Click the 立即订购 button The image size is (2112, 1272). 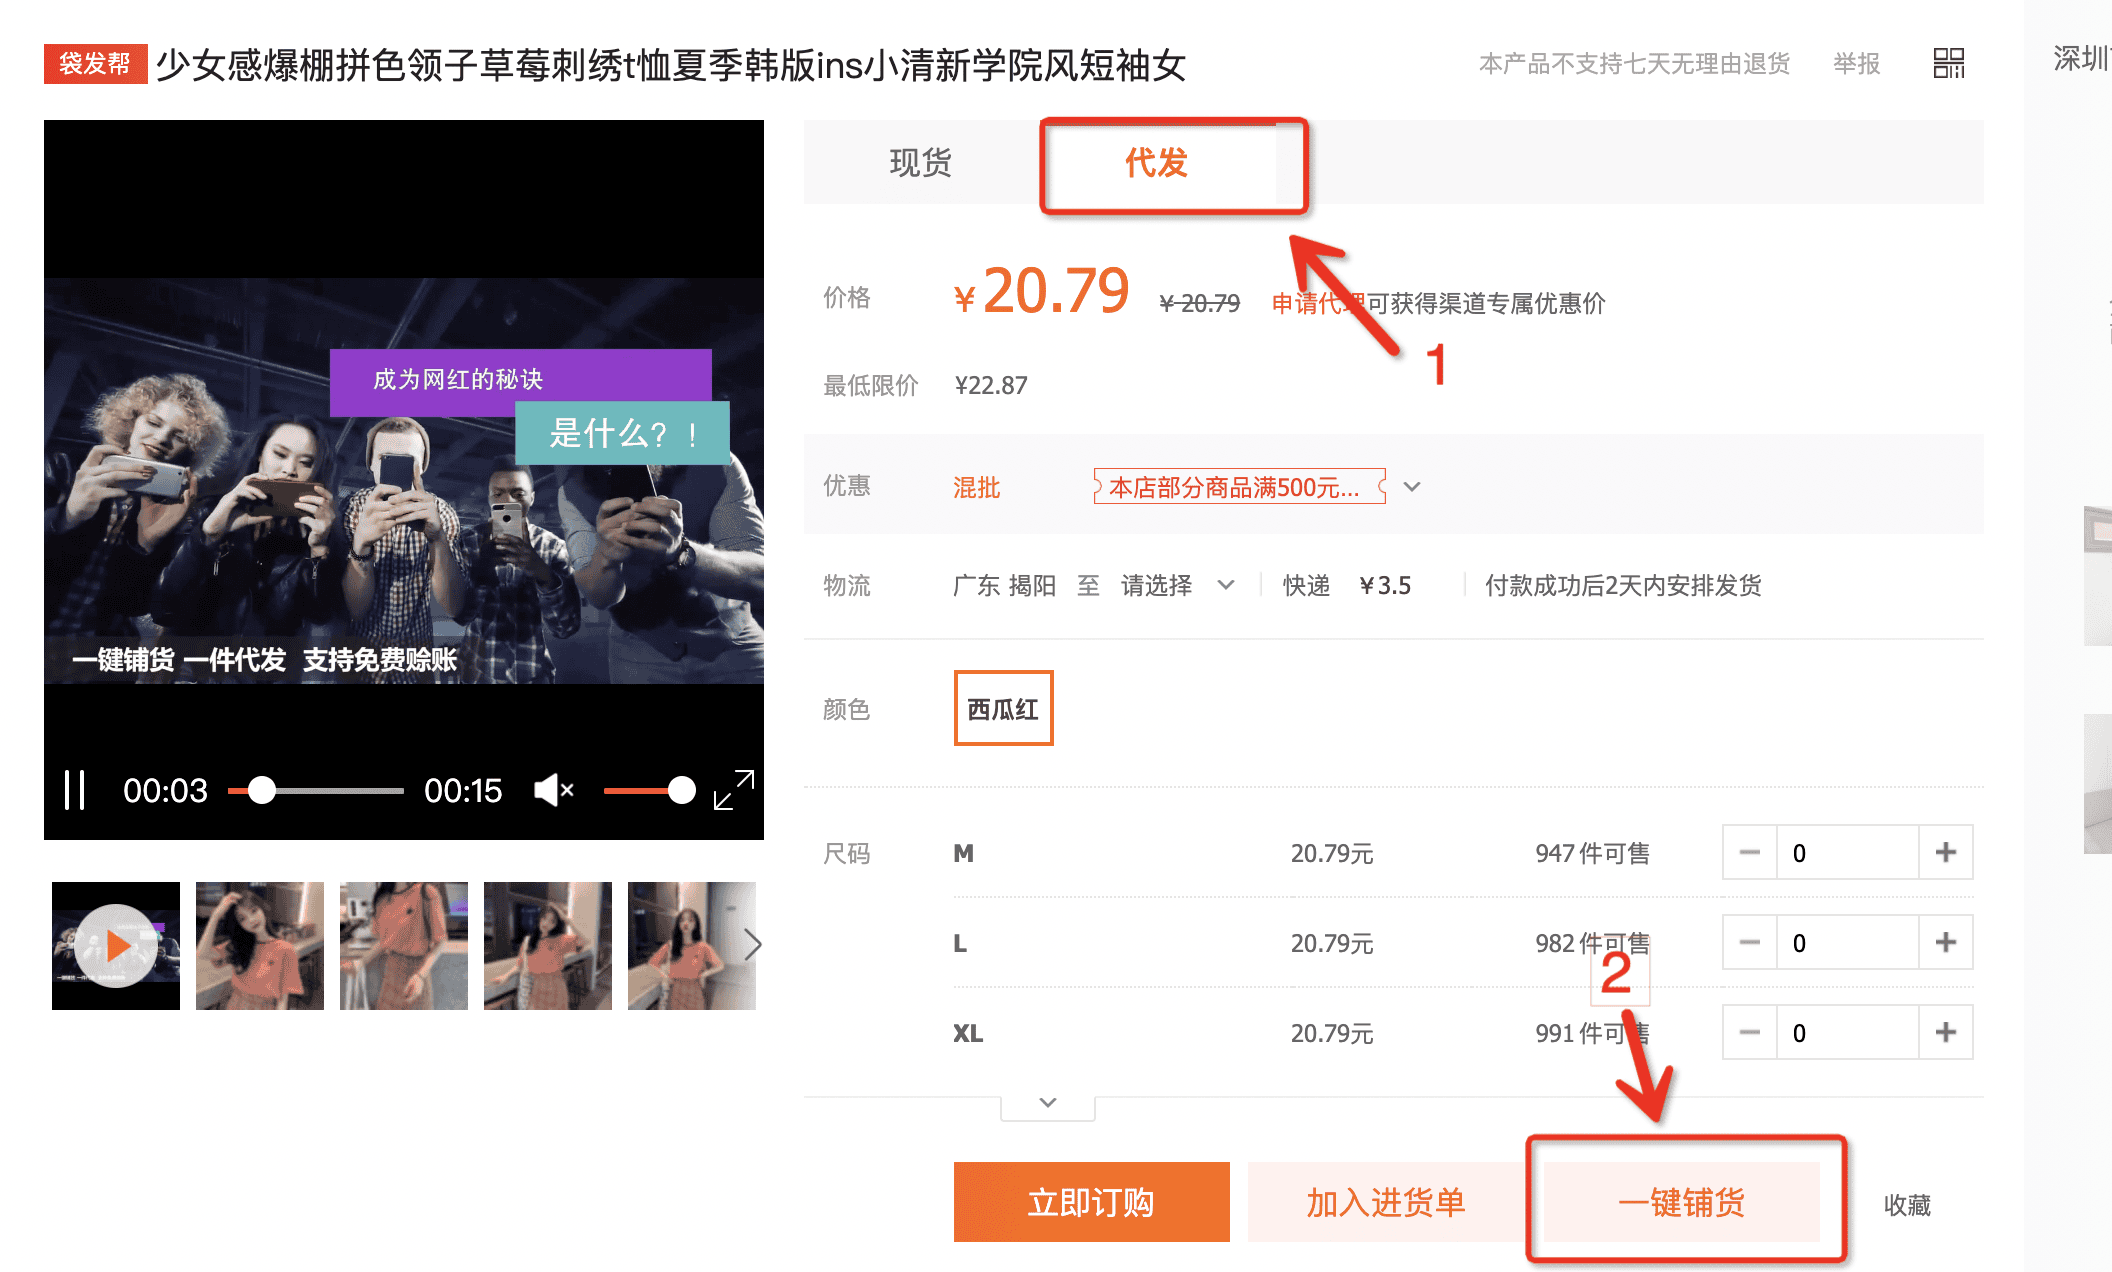(x=1090, y=1202)
